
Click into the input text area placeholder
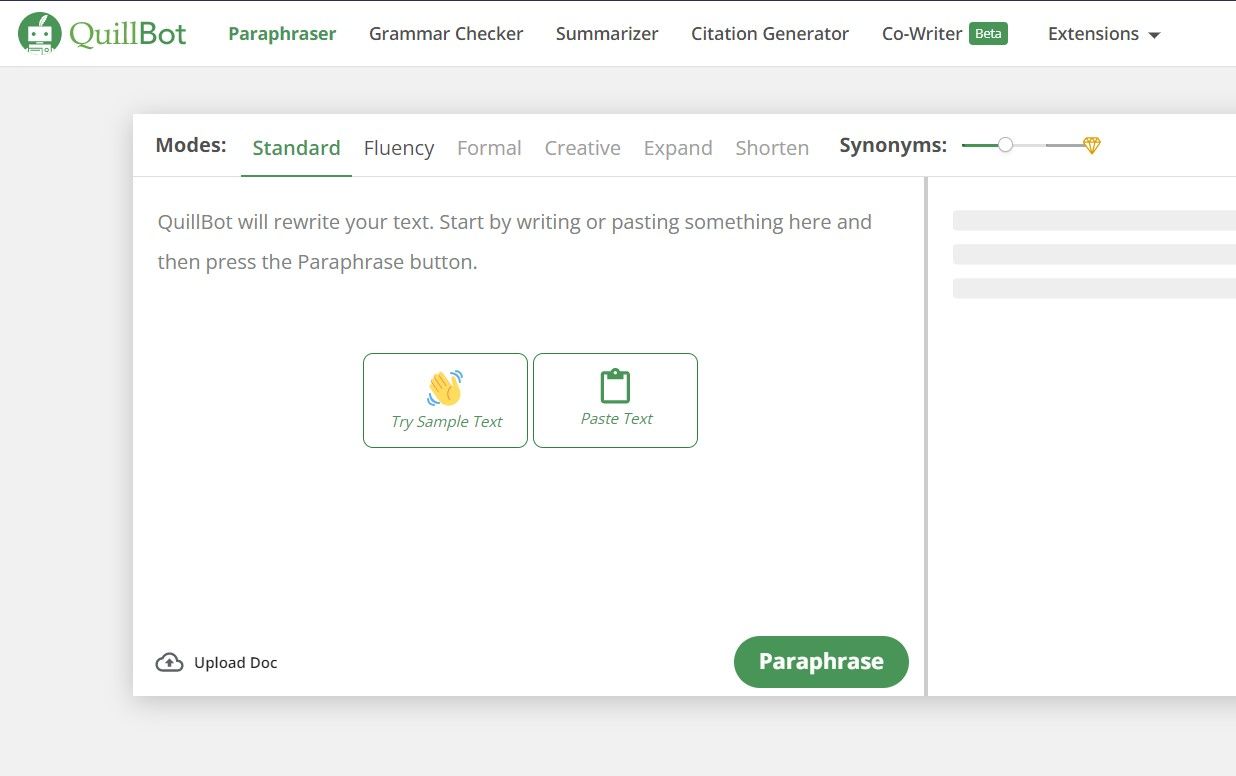515,242
